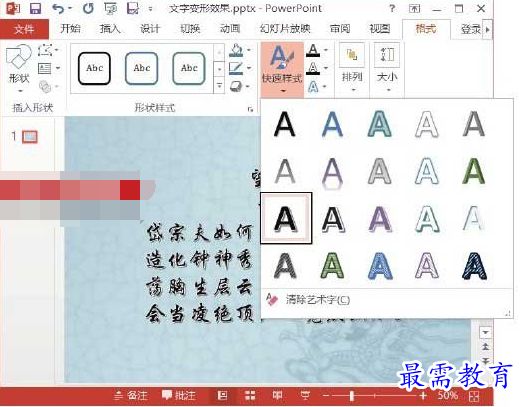Screen dimensions: 521x407
Task: Open the 插入 insert tab
Action: [110, 29]
